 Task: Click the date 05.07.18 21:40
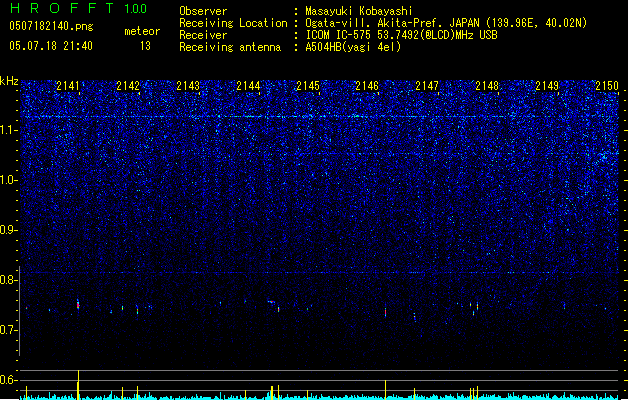[51, 46]
